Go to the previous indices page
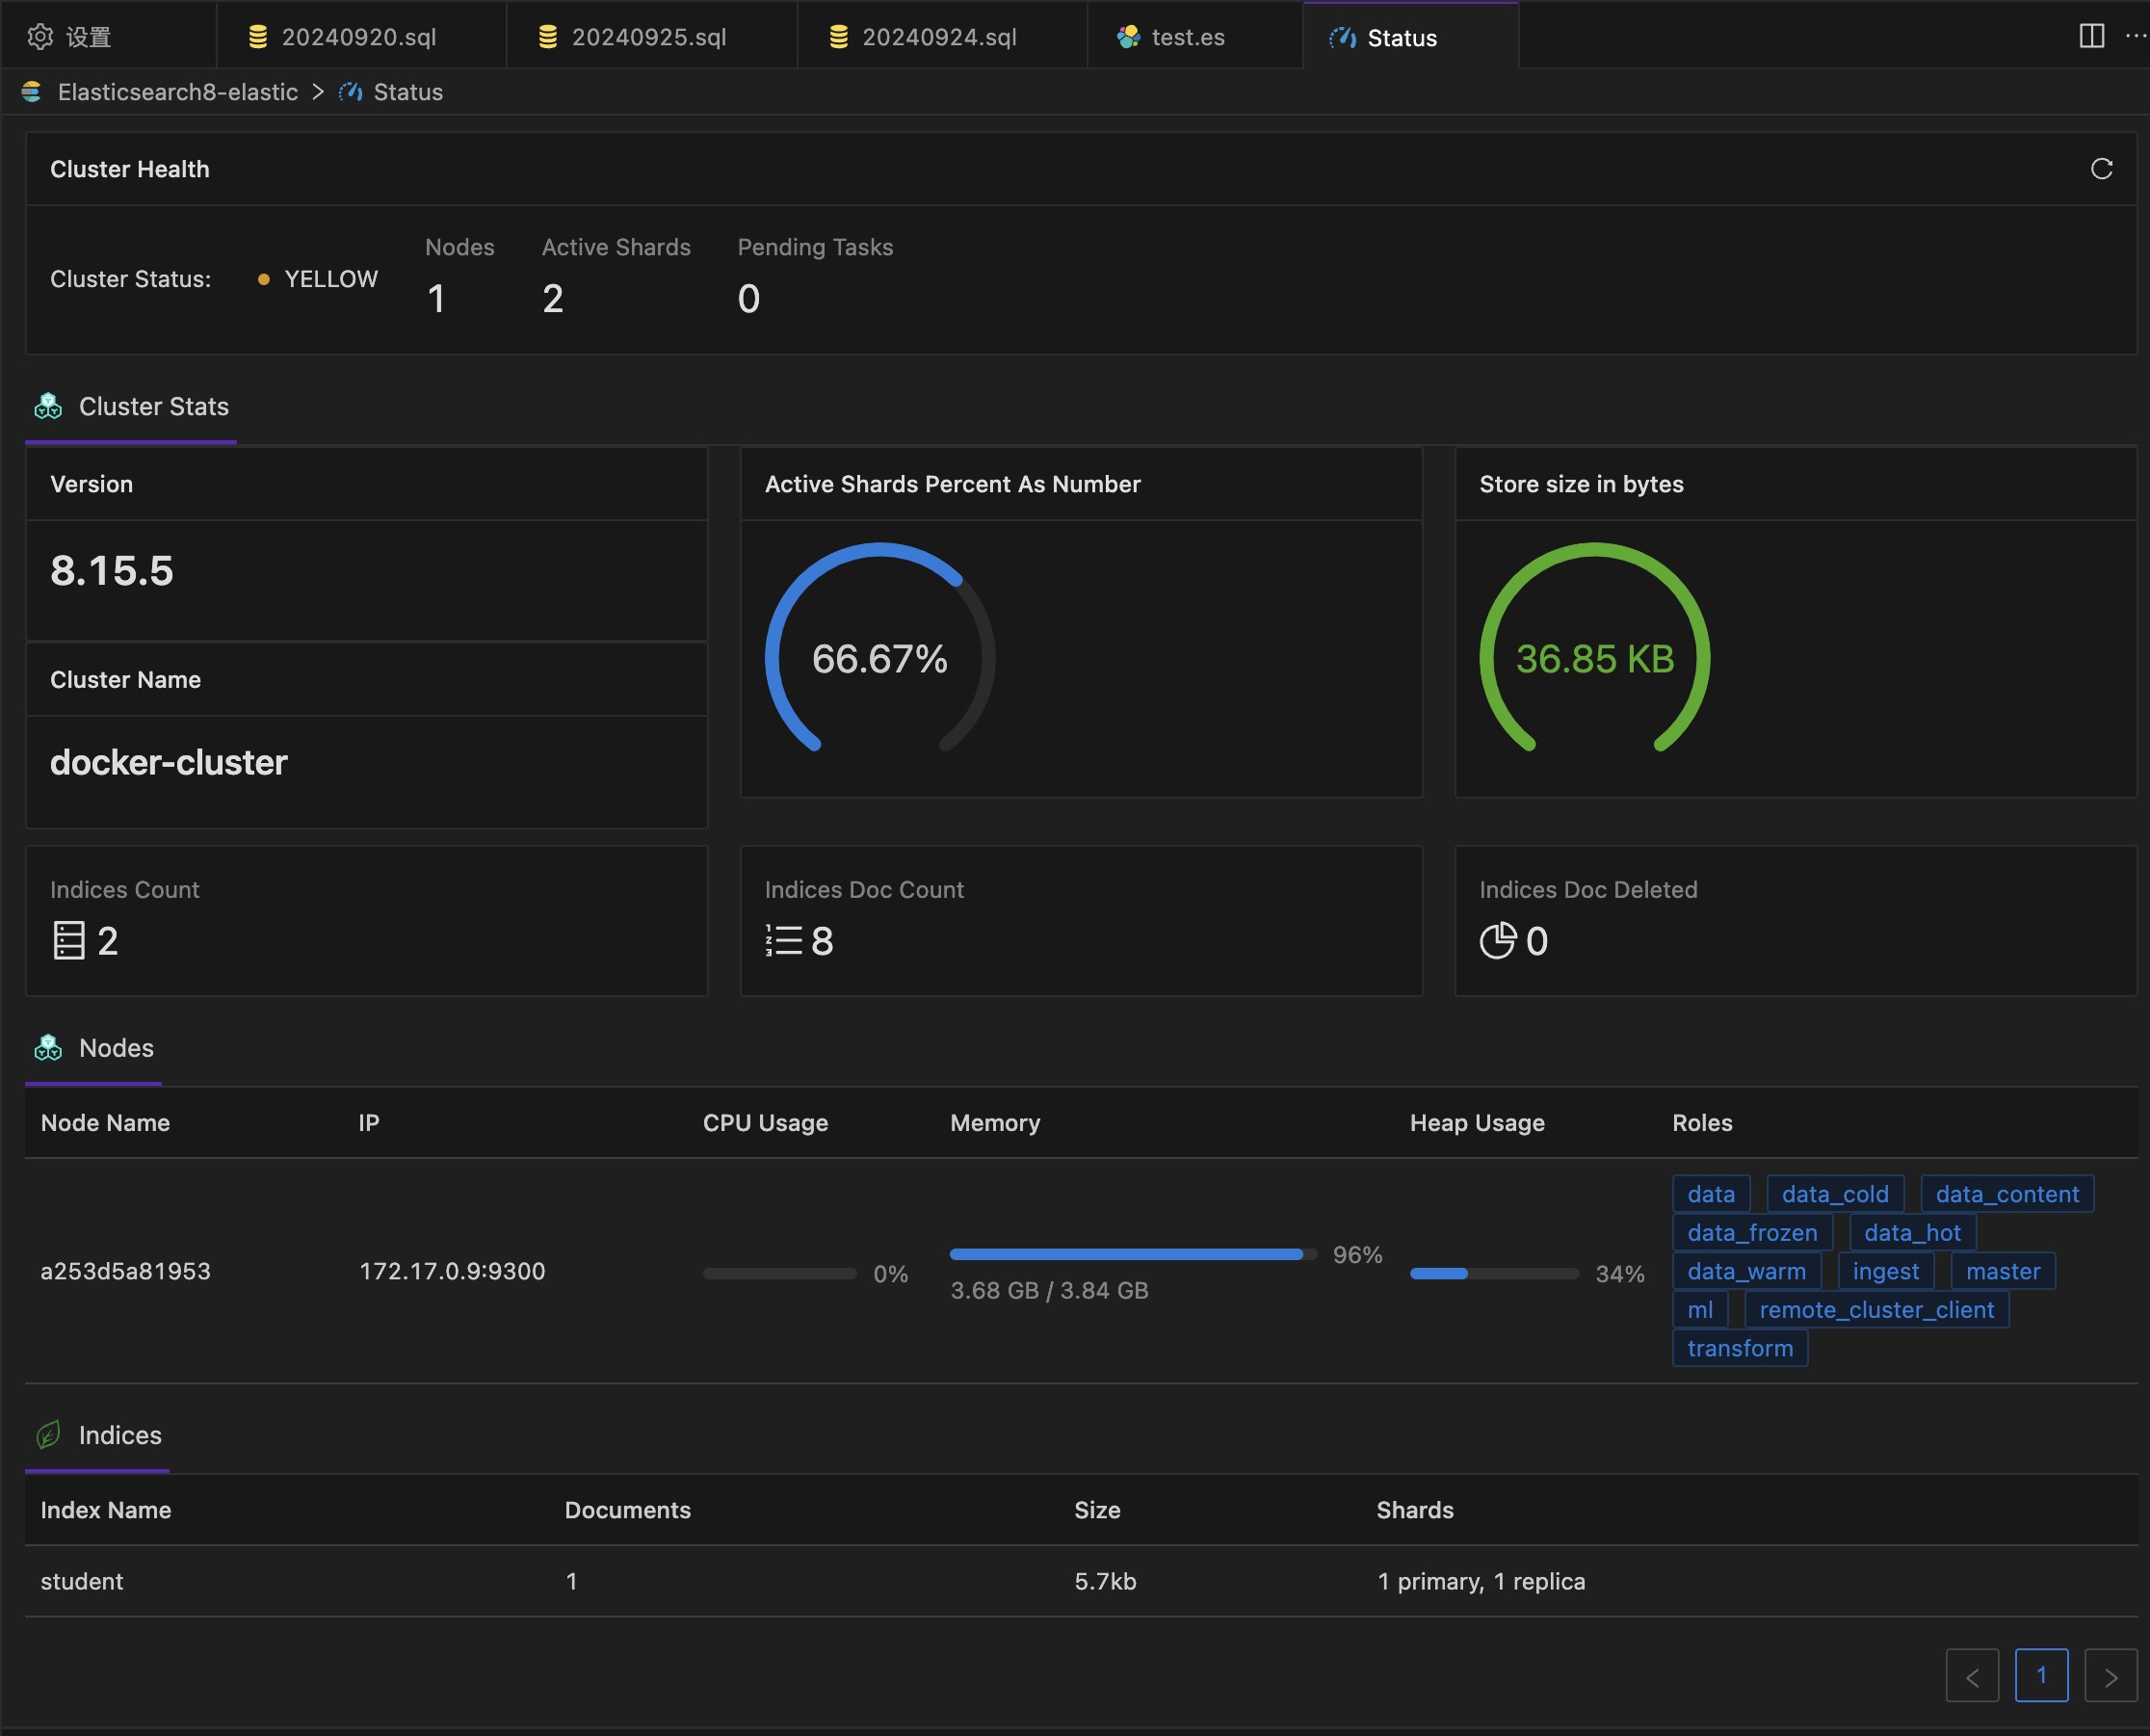2150x1736 pixels. coord(1972,1677)
